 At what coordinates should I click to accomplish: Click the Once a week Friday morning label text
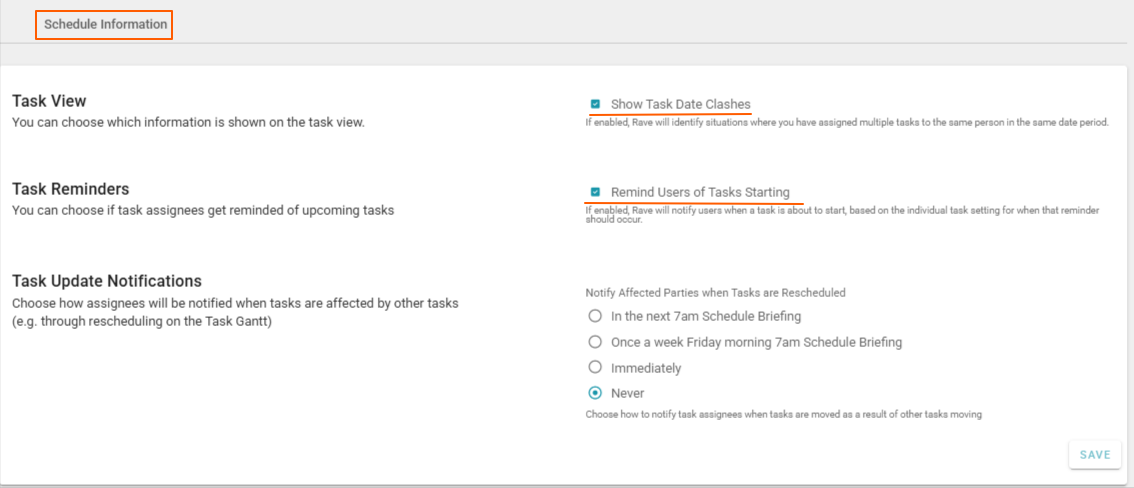click(x=756, y=342)
